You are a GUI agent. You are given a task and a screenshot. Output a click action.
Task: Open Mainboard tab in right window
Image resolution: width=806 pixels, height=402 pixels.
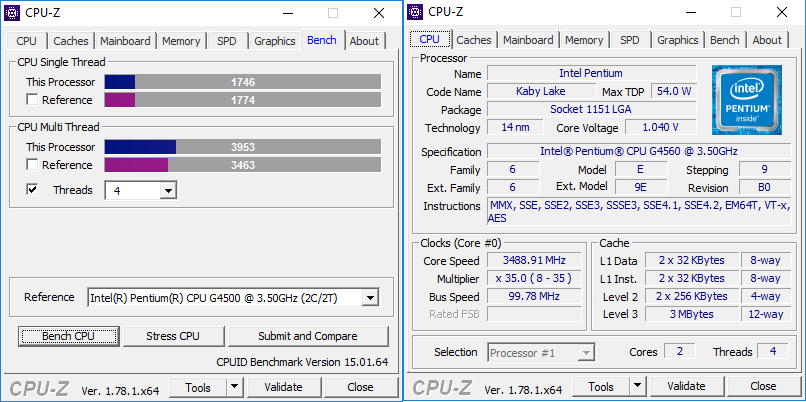pyautogui.click(x=528, y=40)
